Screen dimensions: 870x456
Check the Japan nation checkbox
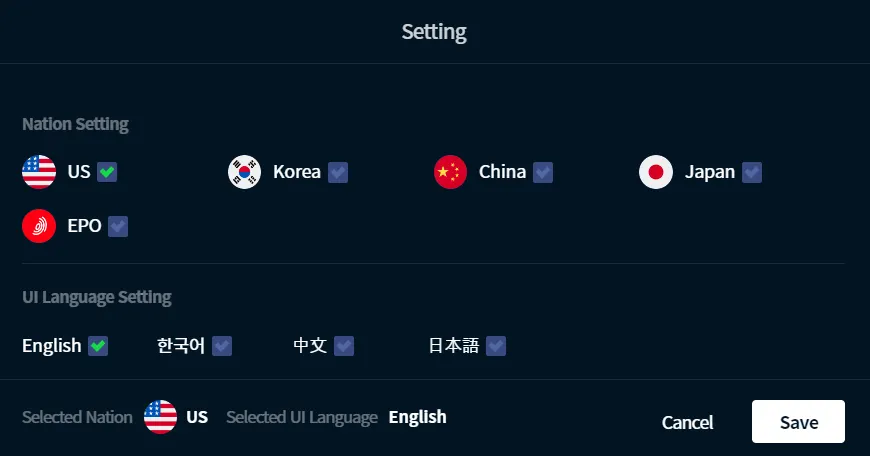(752, 172)
